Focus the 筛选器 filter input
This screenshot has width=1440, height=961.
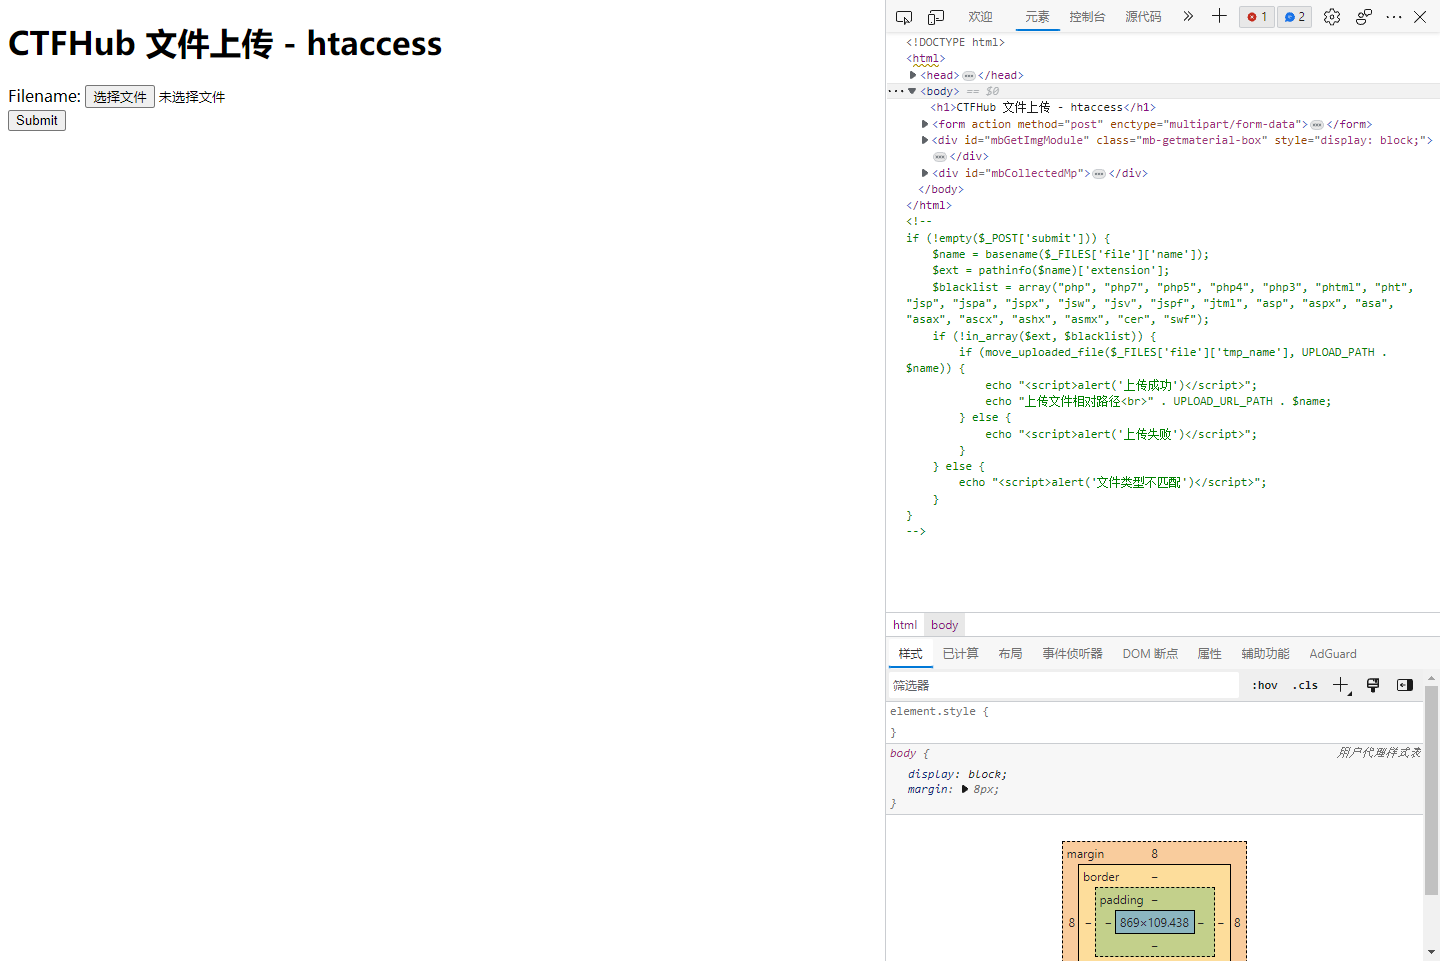[x=1063, y=685]
